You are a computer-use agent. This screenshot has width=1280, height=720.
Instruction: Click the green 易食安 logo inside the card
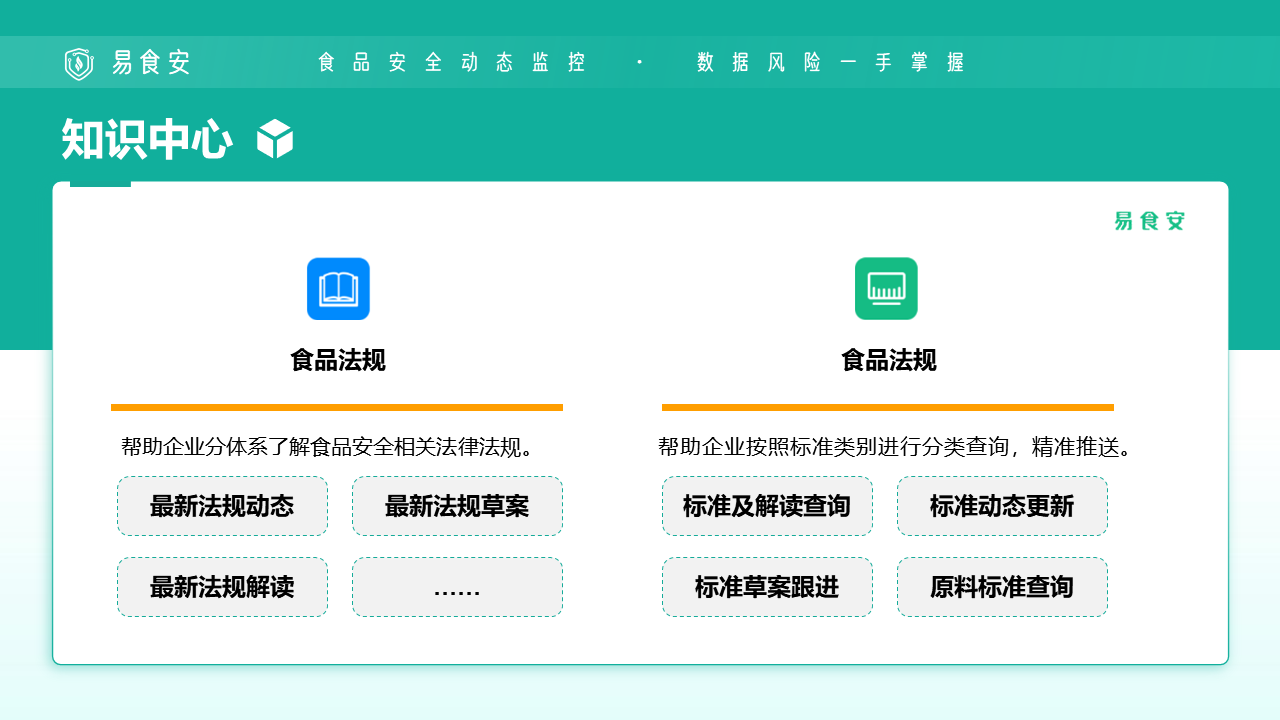click(1149, 221)
